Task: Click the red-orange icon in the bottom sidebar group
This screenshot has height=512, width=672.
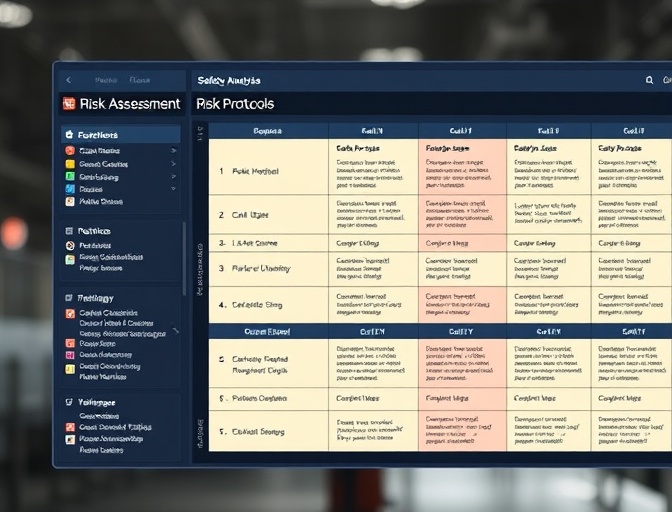Action: [70, 427]
